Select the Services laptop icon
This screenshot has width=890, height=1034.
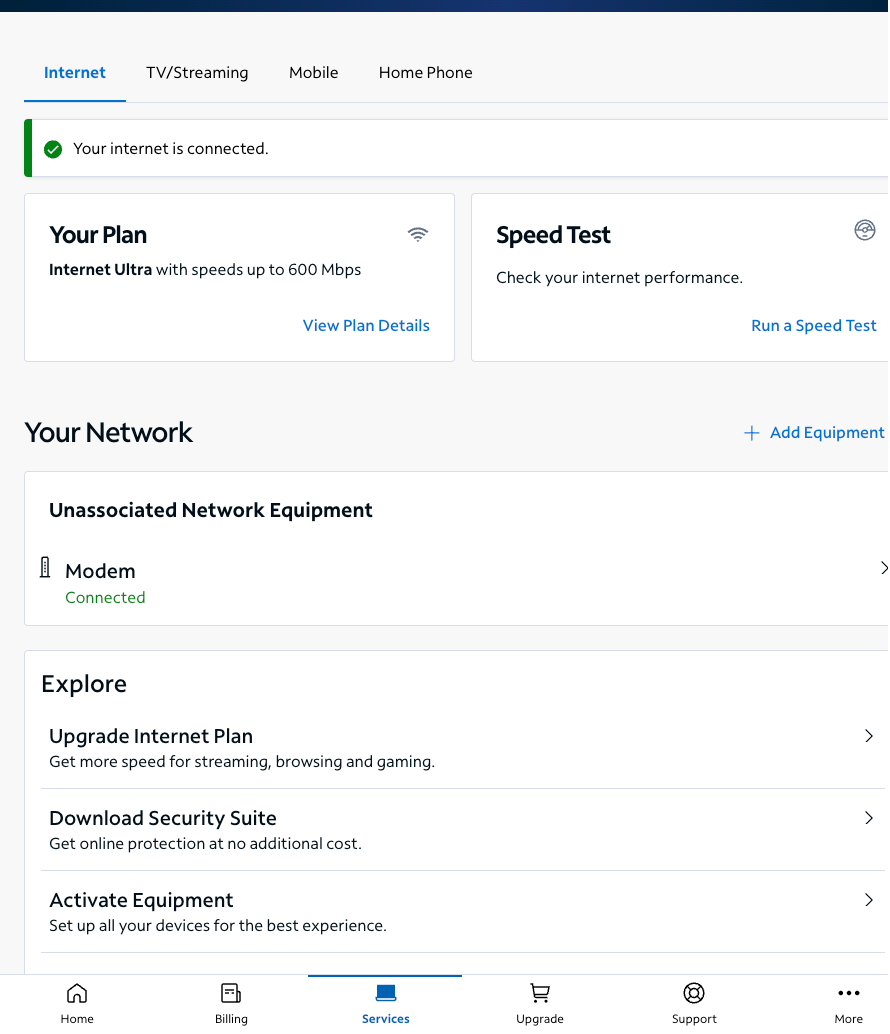coord(386,994)
